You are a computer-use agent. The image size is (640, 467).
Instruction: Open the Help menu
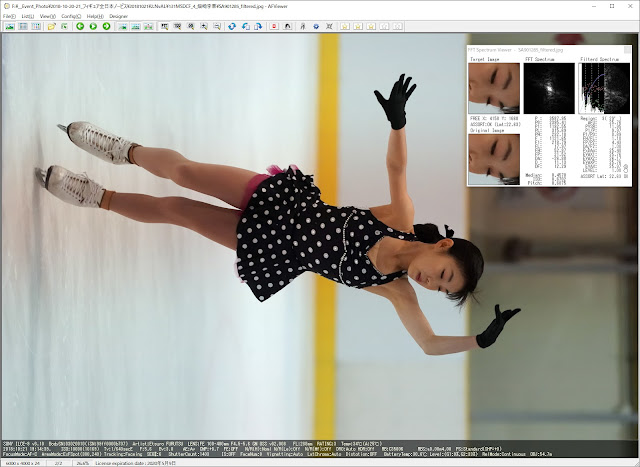point(95,16)
